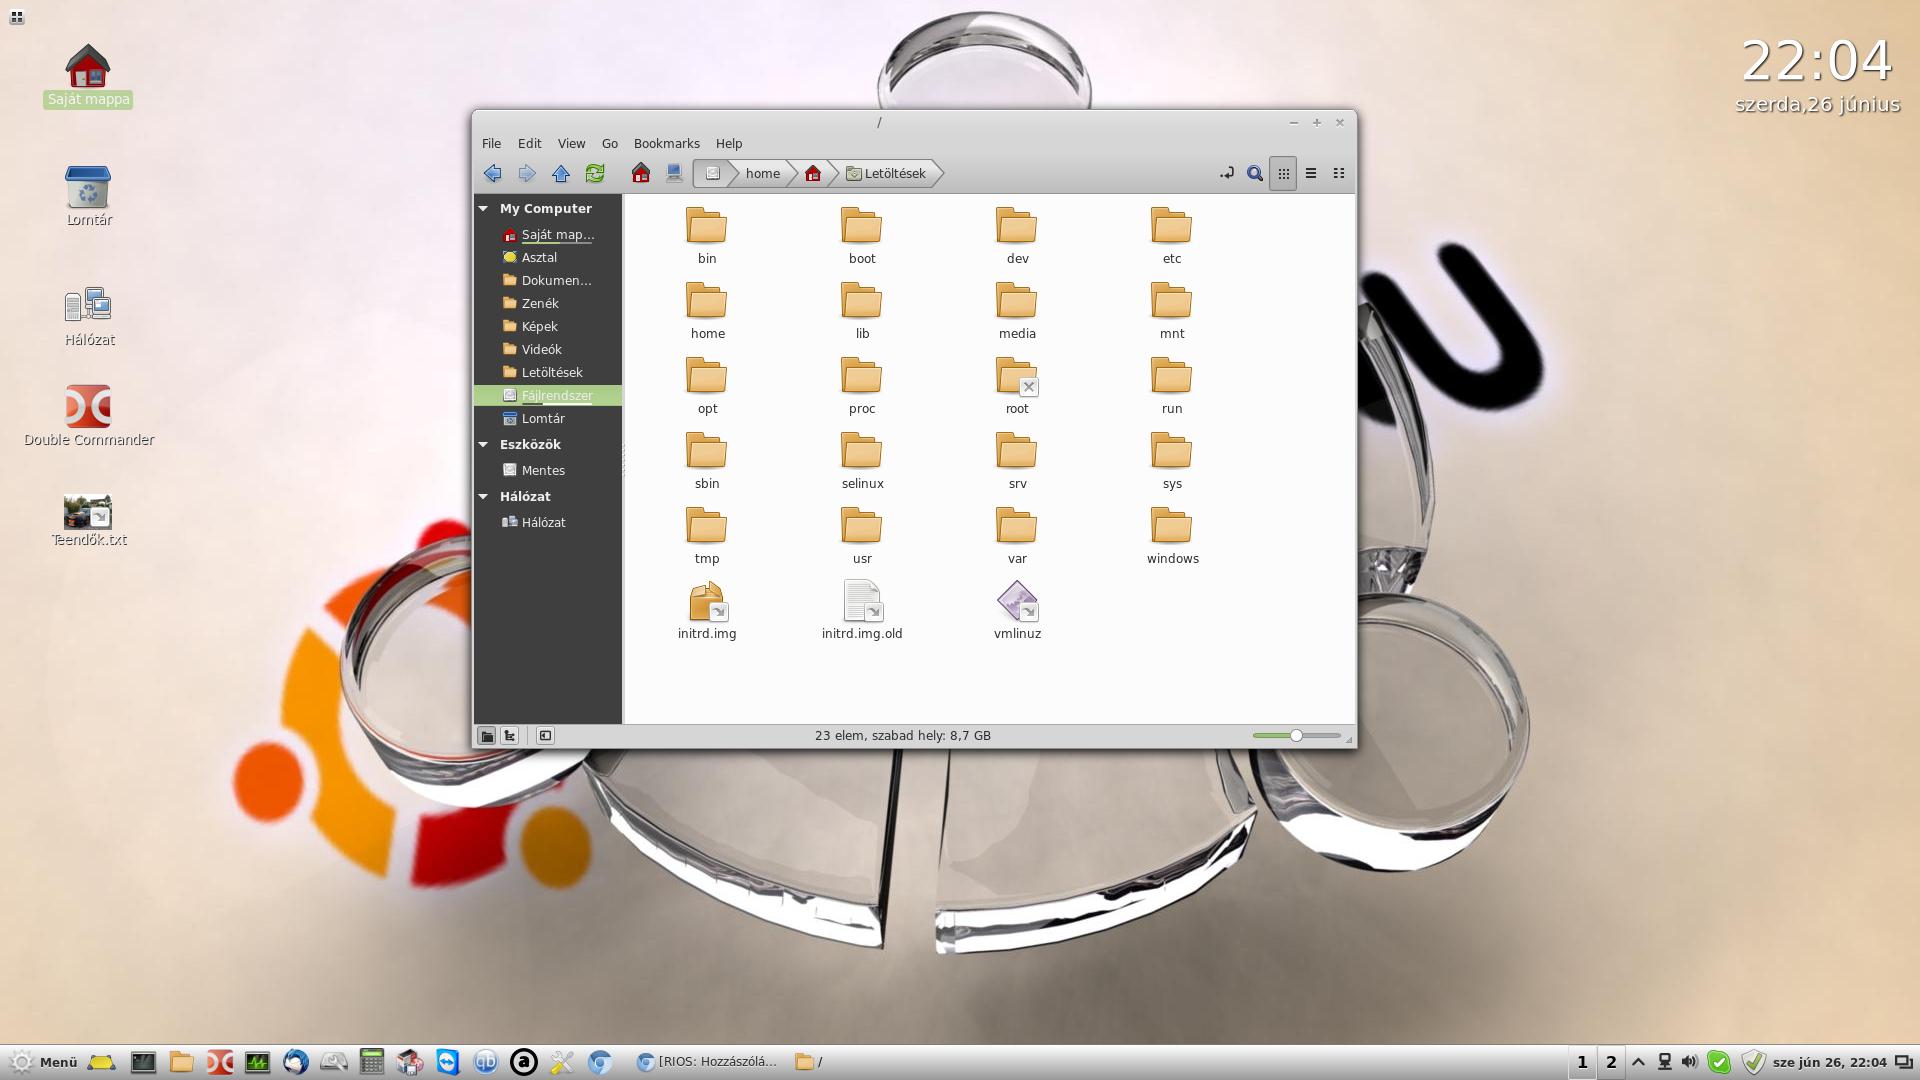This screenshot has height=1080, width=1920.
Task: Adjust the icon zoom slider
Action: coord(1296,736)
